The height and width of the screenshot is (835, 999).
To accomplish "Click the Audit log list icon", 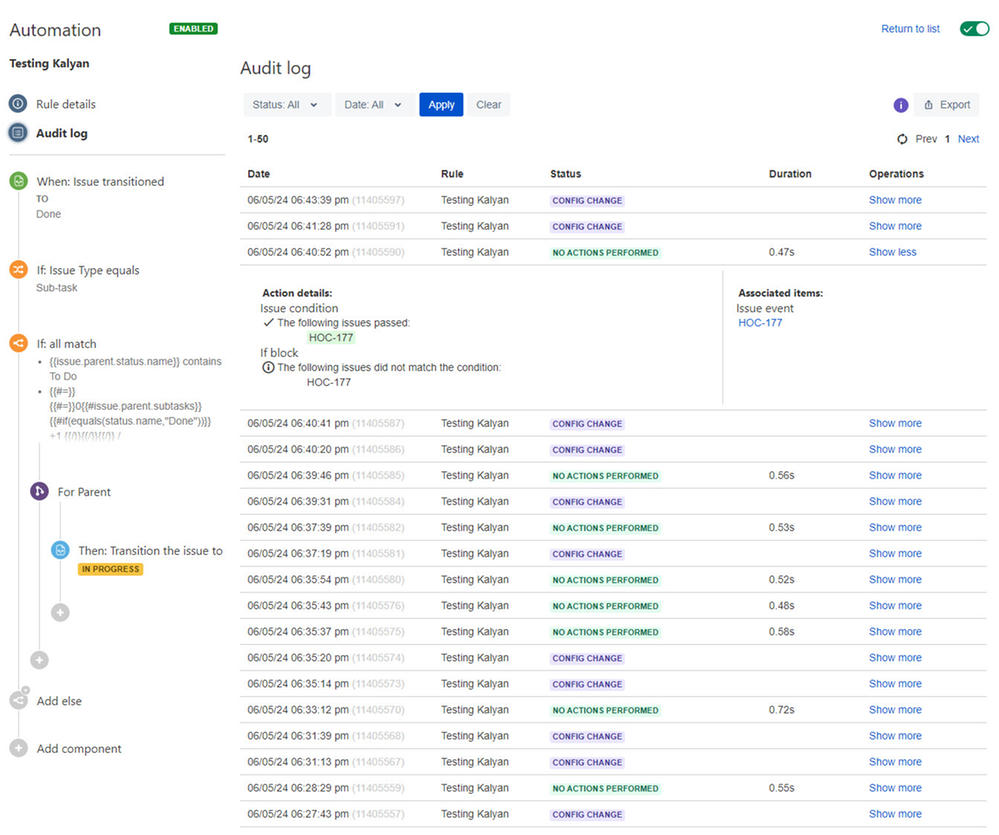I will pos(18,133).
